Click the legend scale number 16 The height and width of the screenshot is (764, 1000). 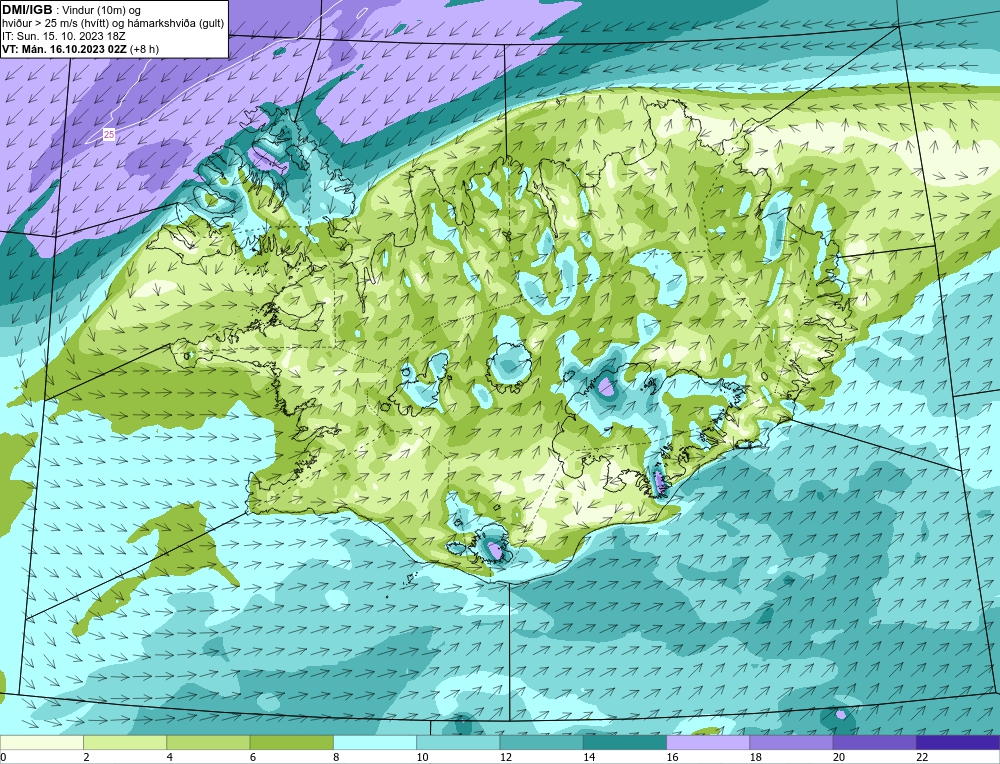tap(672, 757)
